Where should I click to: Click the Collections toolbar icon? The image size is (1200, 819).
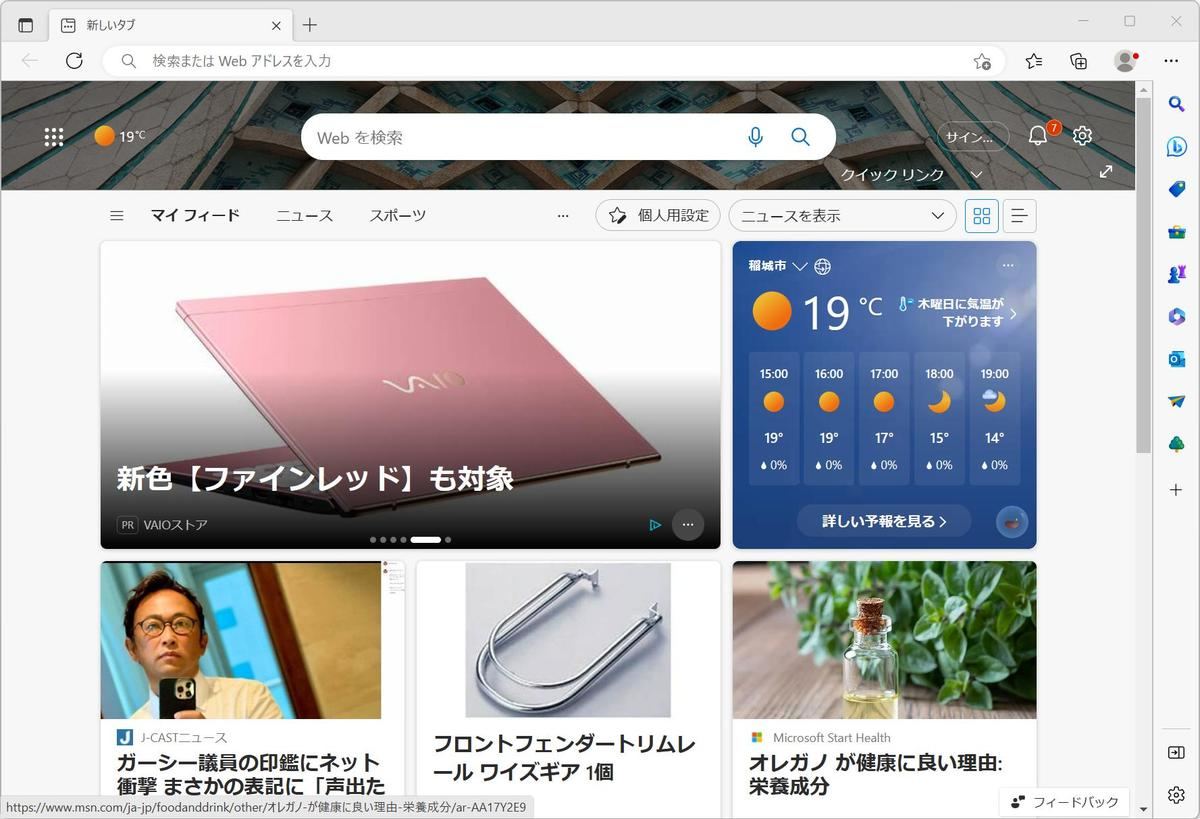(x=1079, y=61)
